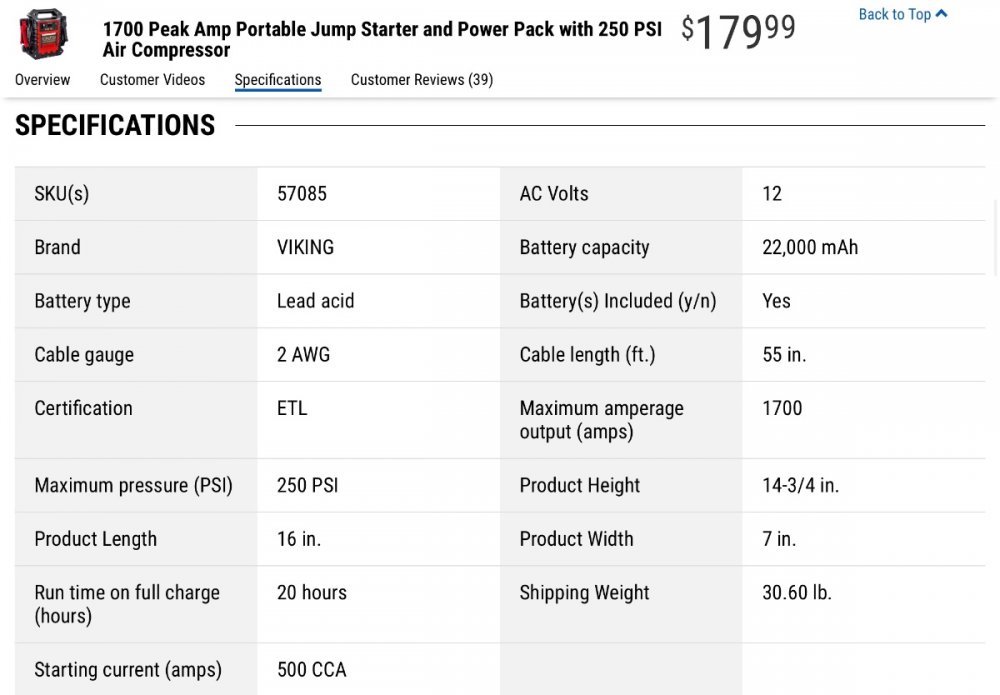Click the SKU value 57085
The width and height of the screenshot is (1000, 695).
(x=302, y=194)
